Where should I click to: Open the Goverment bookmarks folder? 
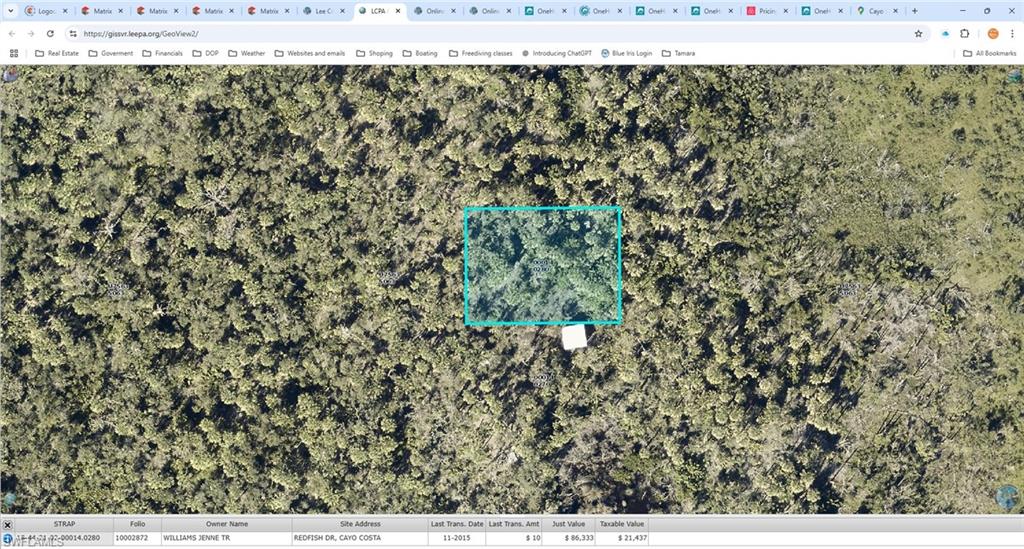(x=110, y=54)
